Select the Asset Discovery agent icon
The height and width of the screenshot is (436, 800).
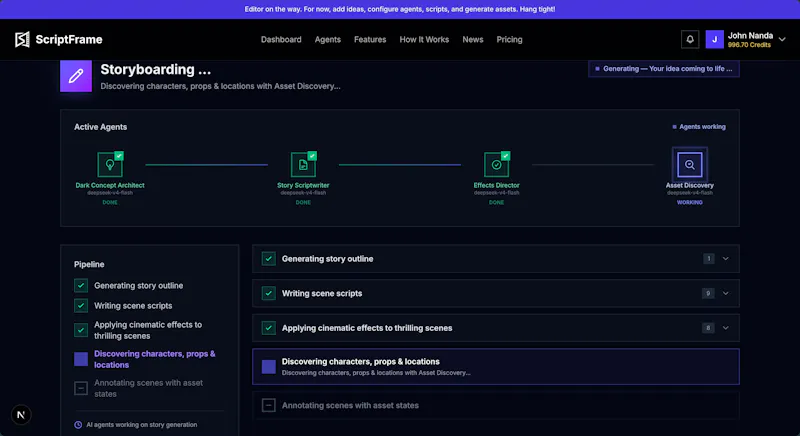pyautogui.click(x=690, y=164)
